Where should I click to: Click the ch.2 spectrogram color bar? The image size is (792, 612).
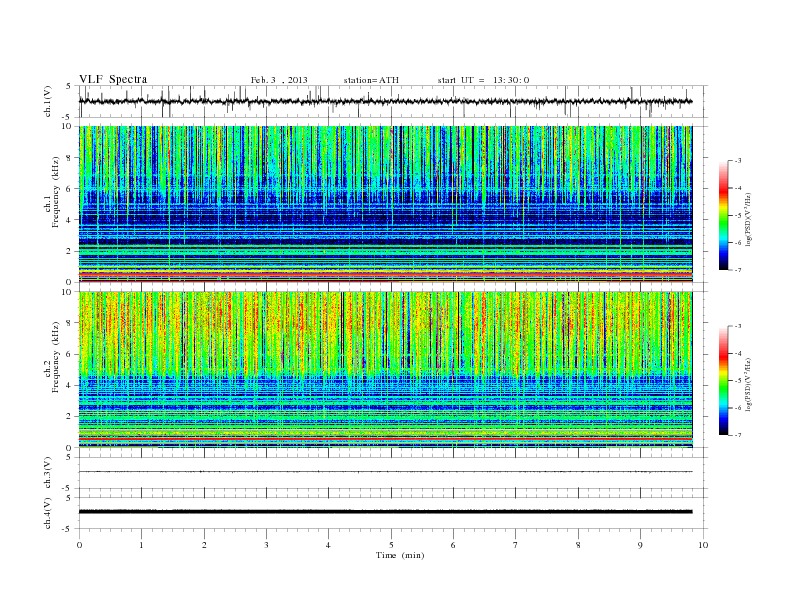click(x=724, y=381)
